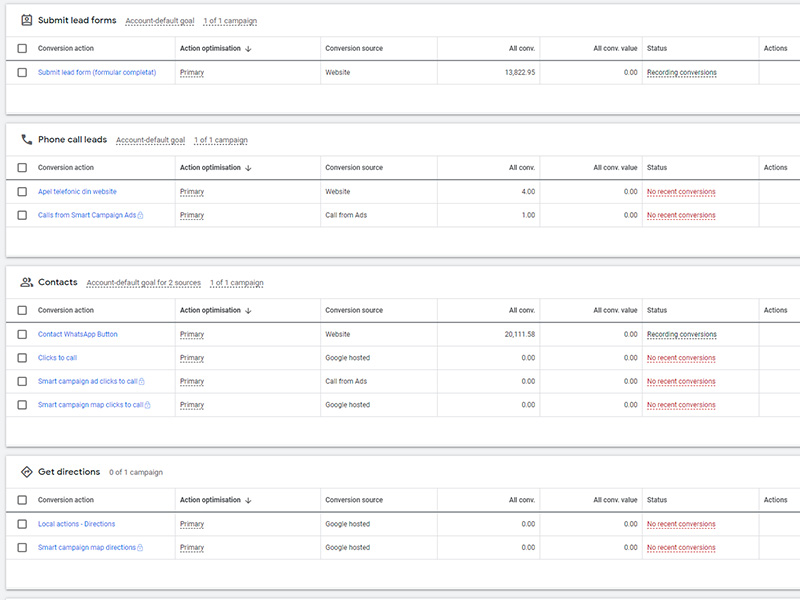Open Calls from Smart Campaign Ads action
This screenshot has width=800, height=600.
point(87,215)
